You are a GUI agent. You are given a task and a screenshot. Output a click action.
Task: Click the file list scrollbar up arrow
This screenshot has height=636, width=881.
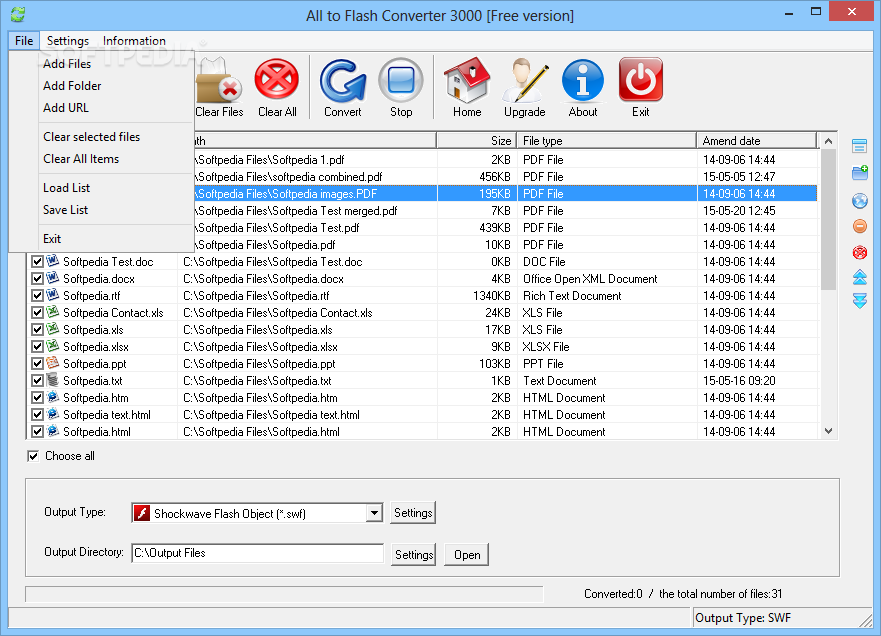[828, 141]
